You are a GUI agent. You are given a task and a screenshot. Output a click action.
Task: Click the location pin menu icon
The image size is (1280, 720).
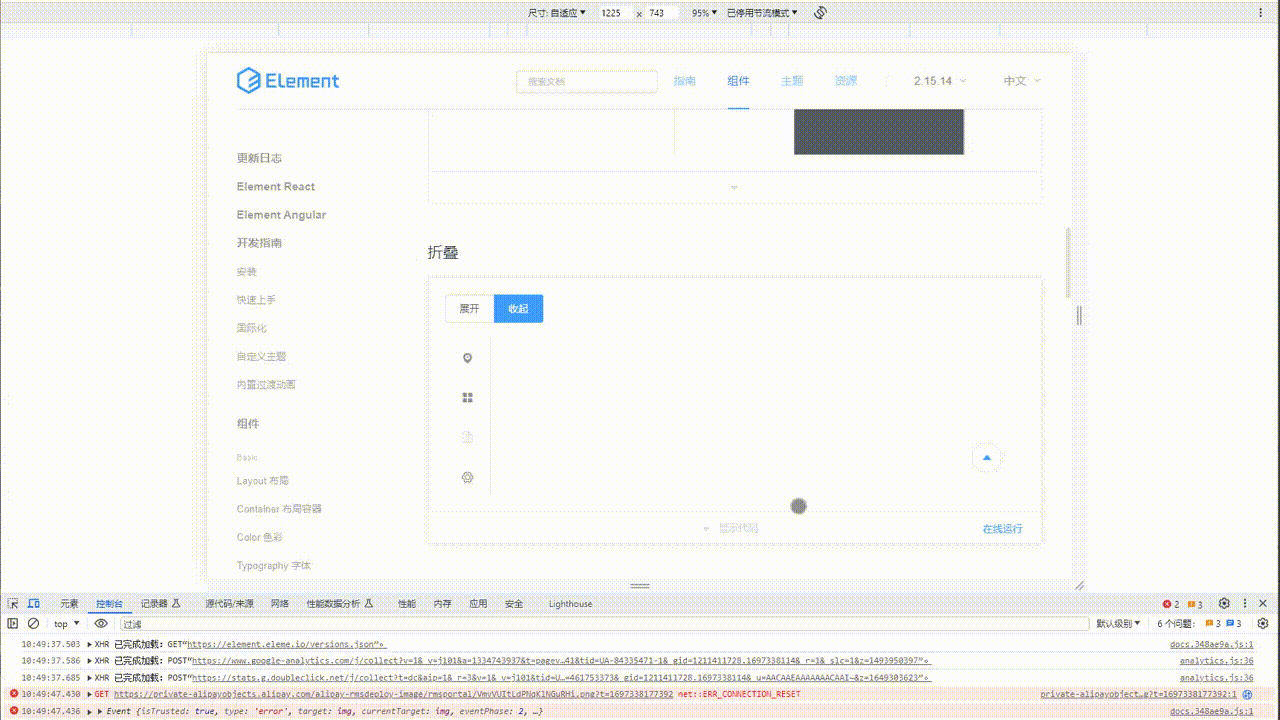467,358
